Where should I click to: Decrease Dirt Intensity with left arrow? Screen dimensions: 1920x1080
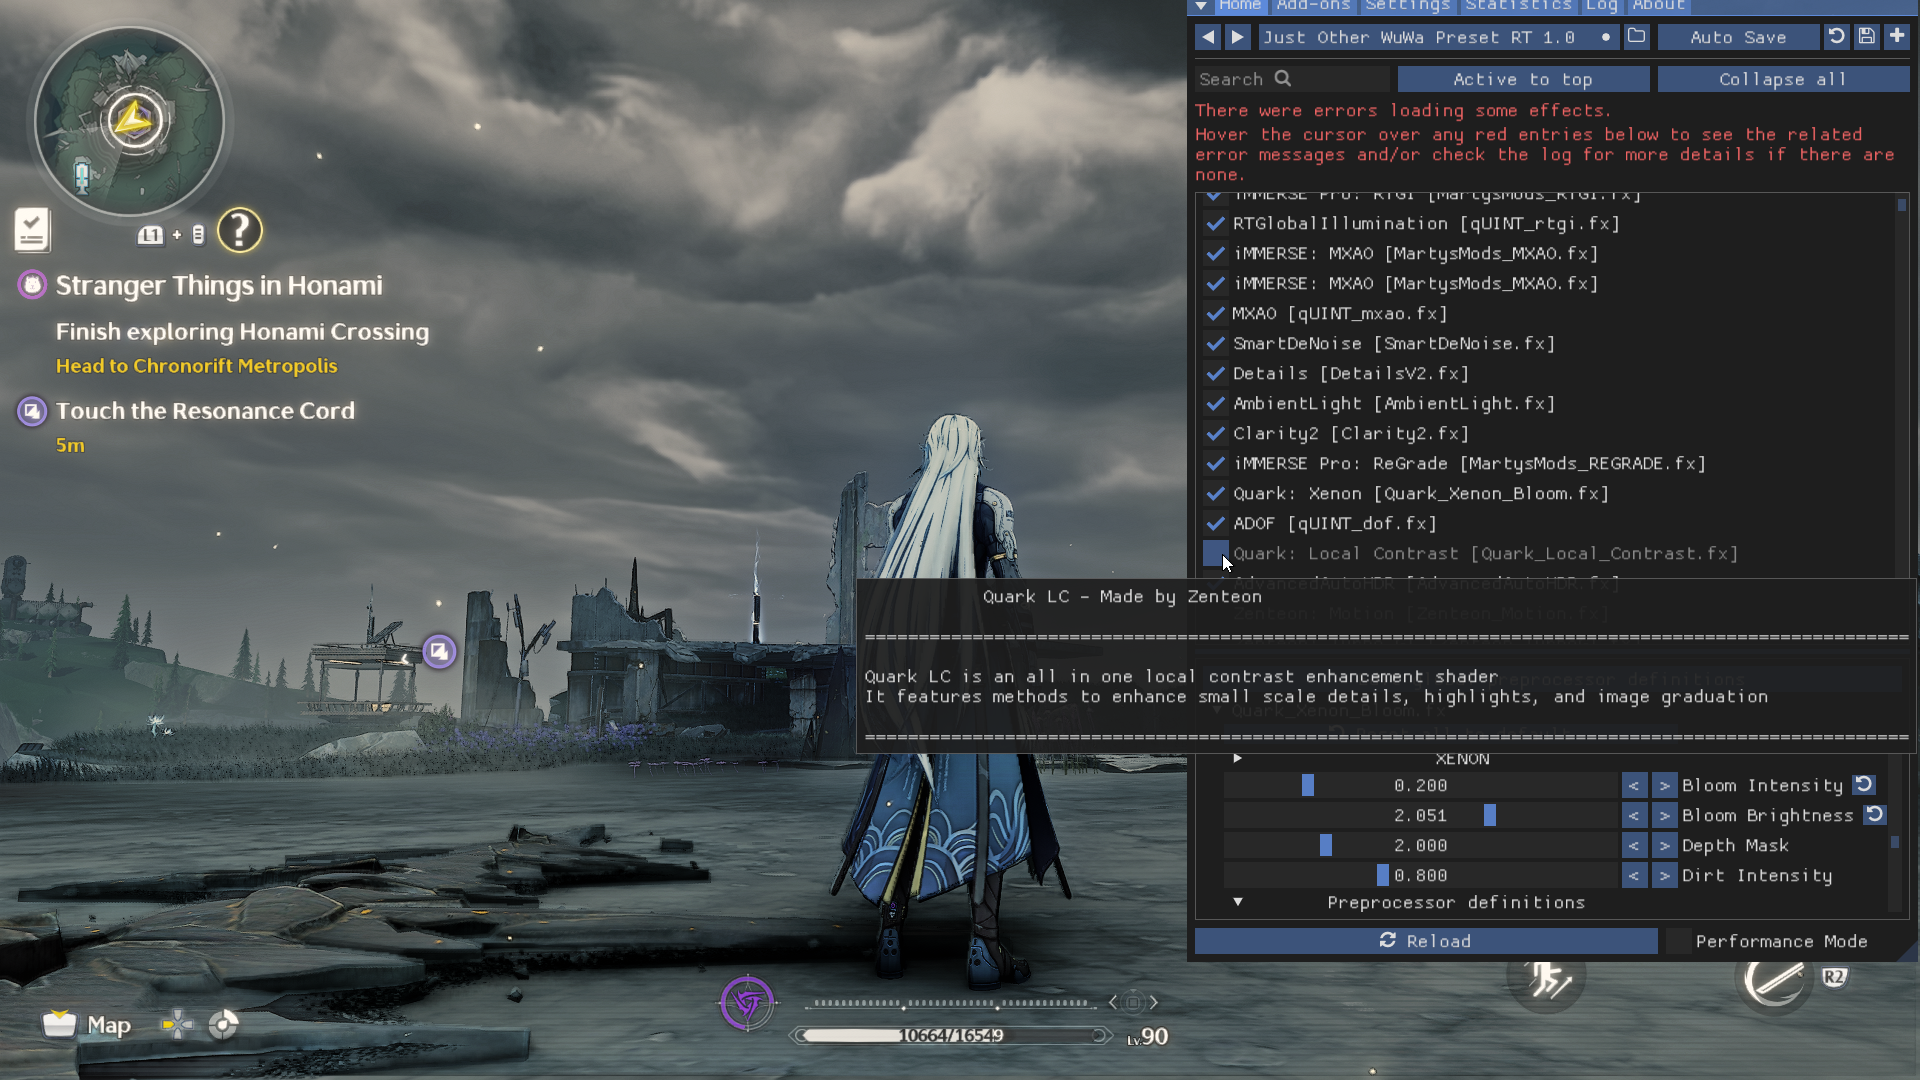click(x=1634, y=875)
